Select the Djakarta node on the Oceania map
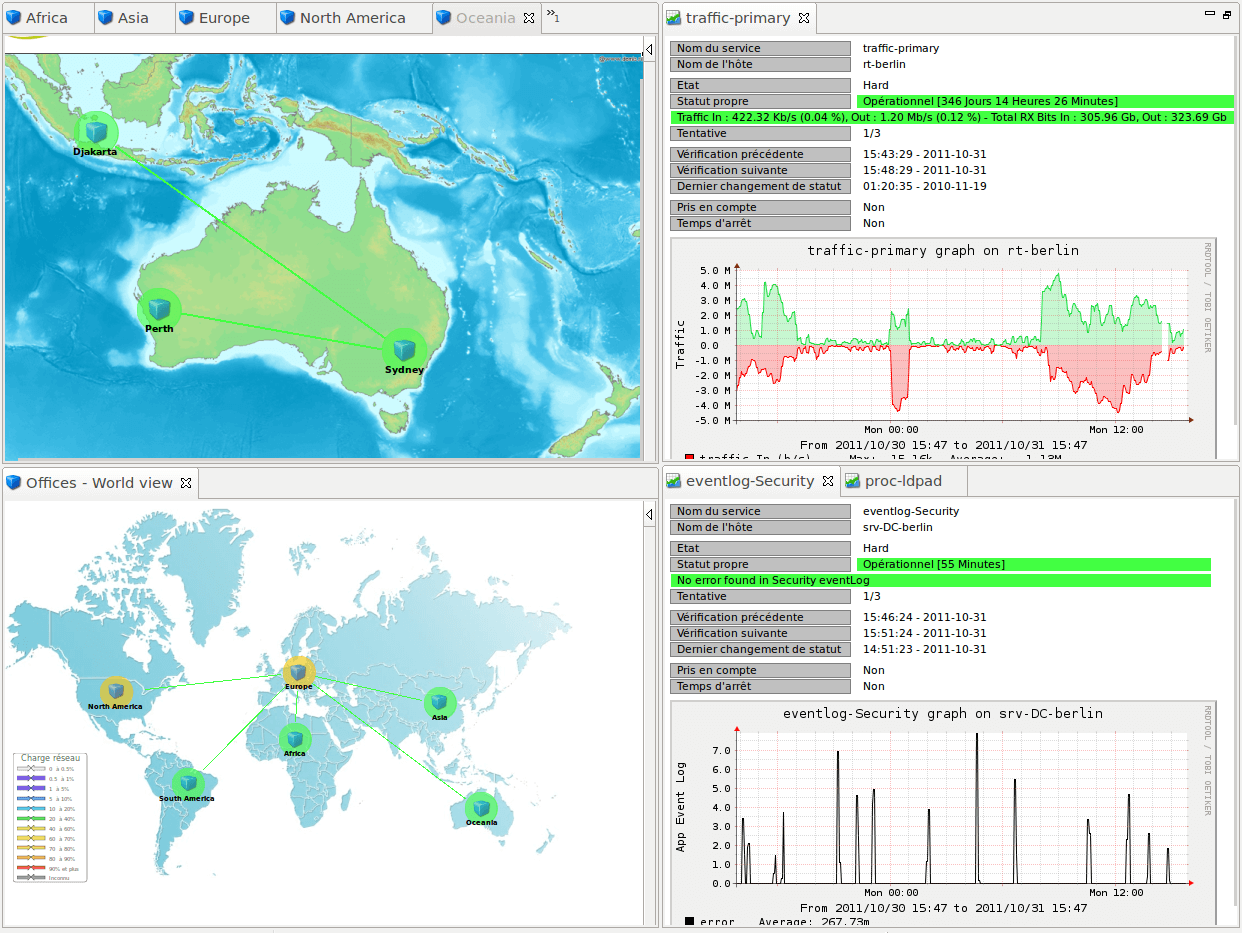 95,131
